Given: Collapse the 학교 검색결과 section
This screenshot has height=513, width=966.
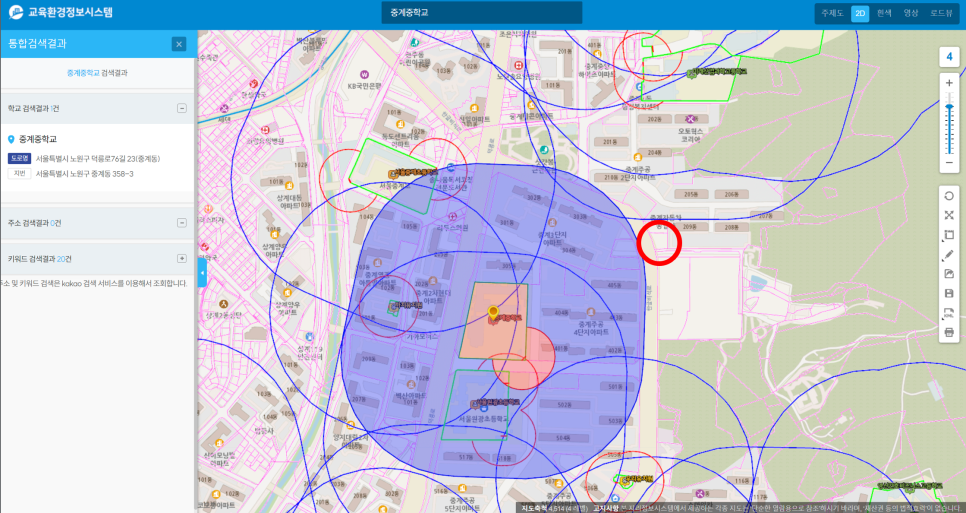Looking at the screenshot, I should [x=182, y=108].
